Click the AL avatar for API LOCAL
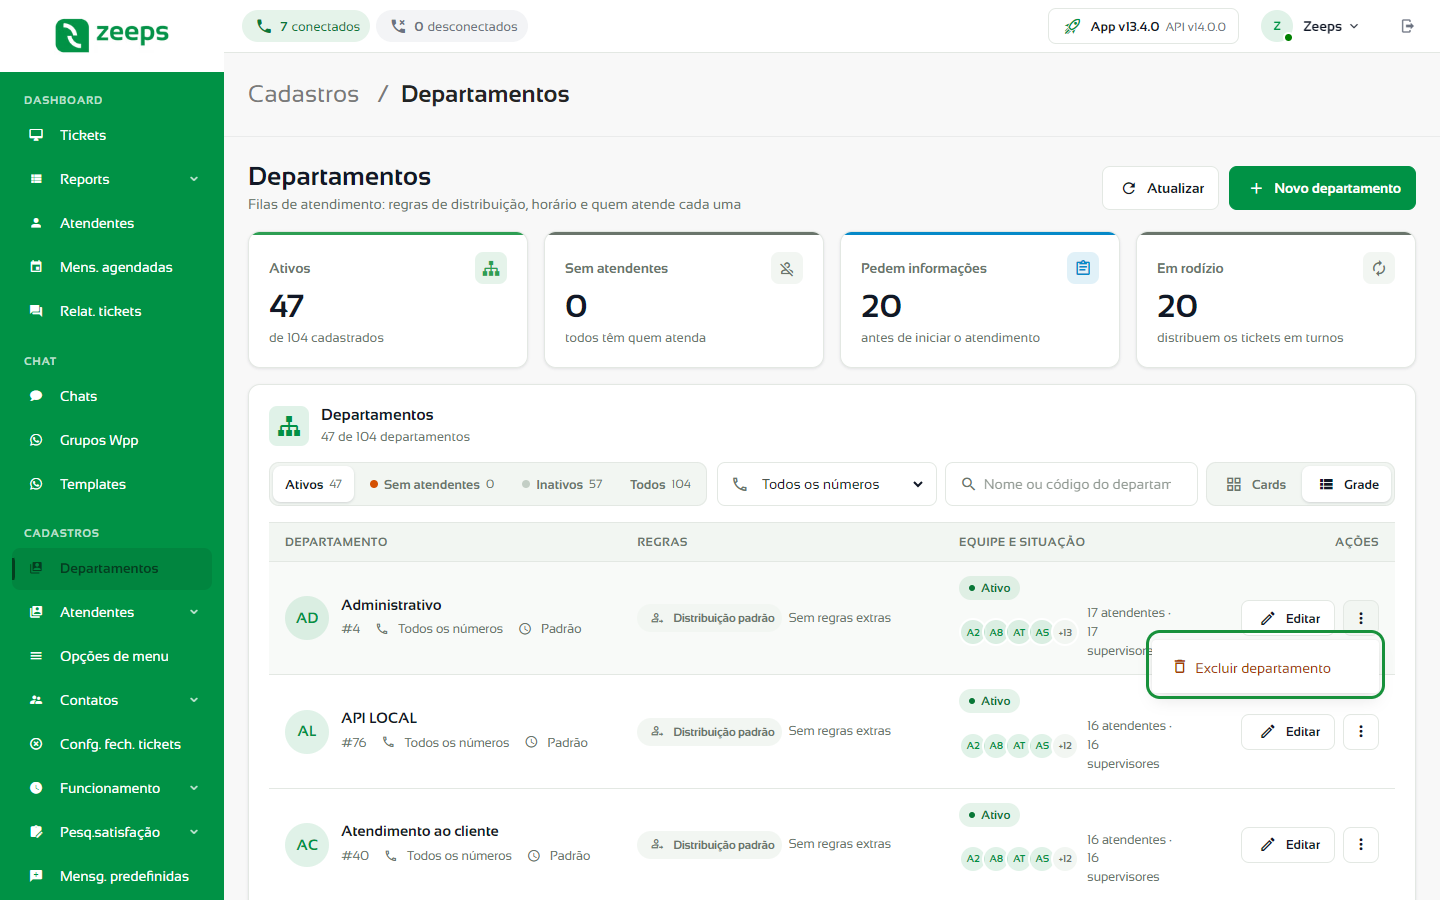 [x=307, y=731]
